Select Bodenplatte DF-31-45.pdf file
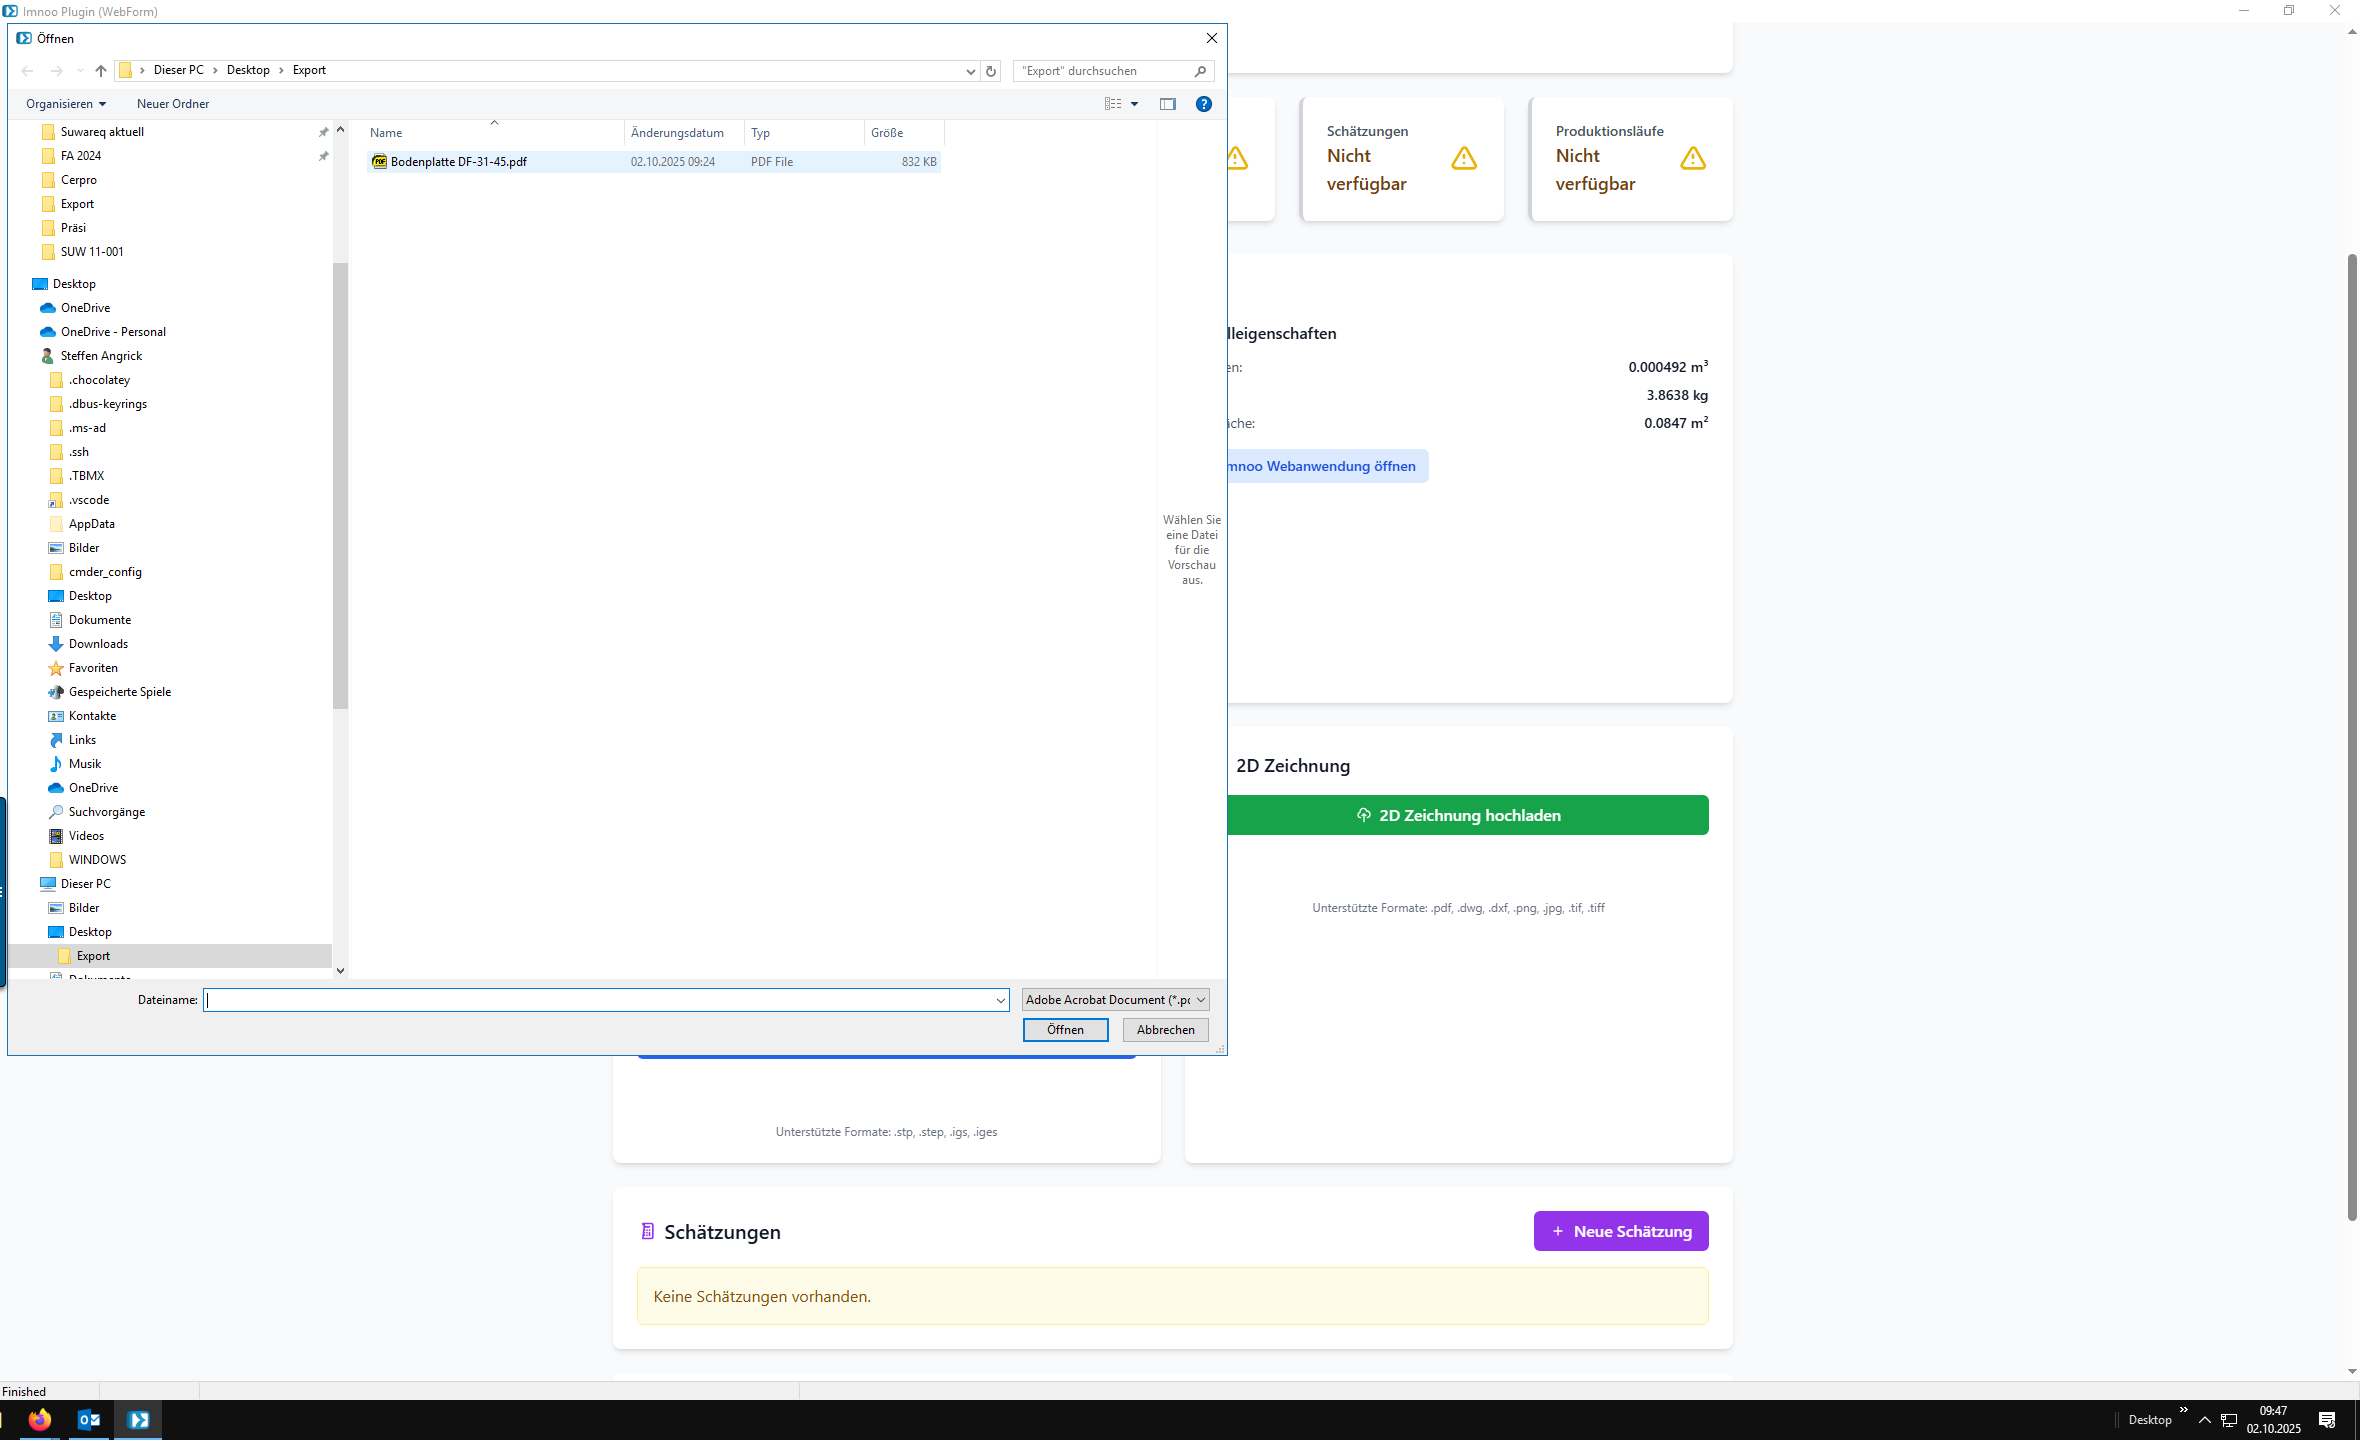The height and width of the screenshot is (1440, 2360). (x=459, y=162)
